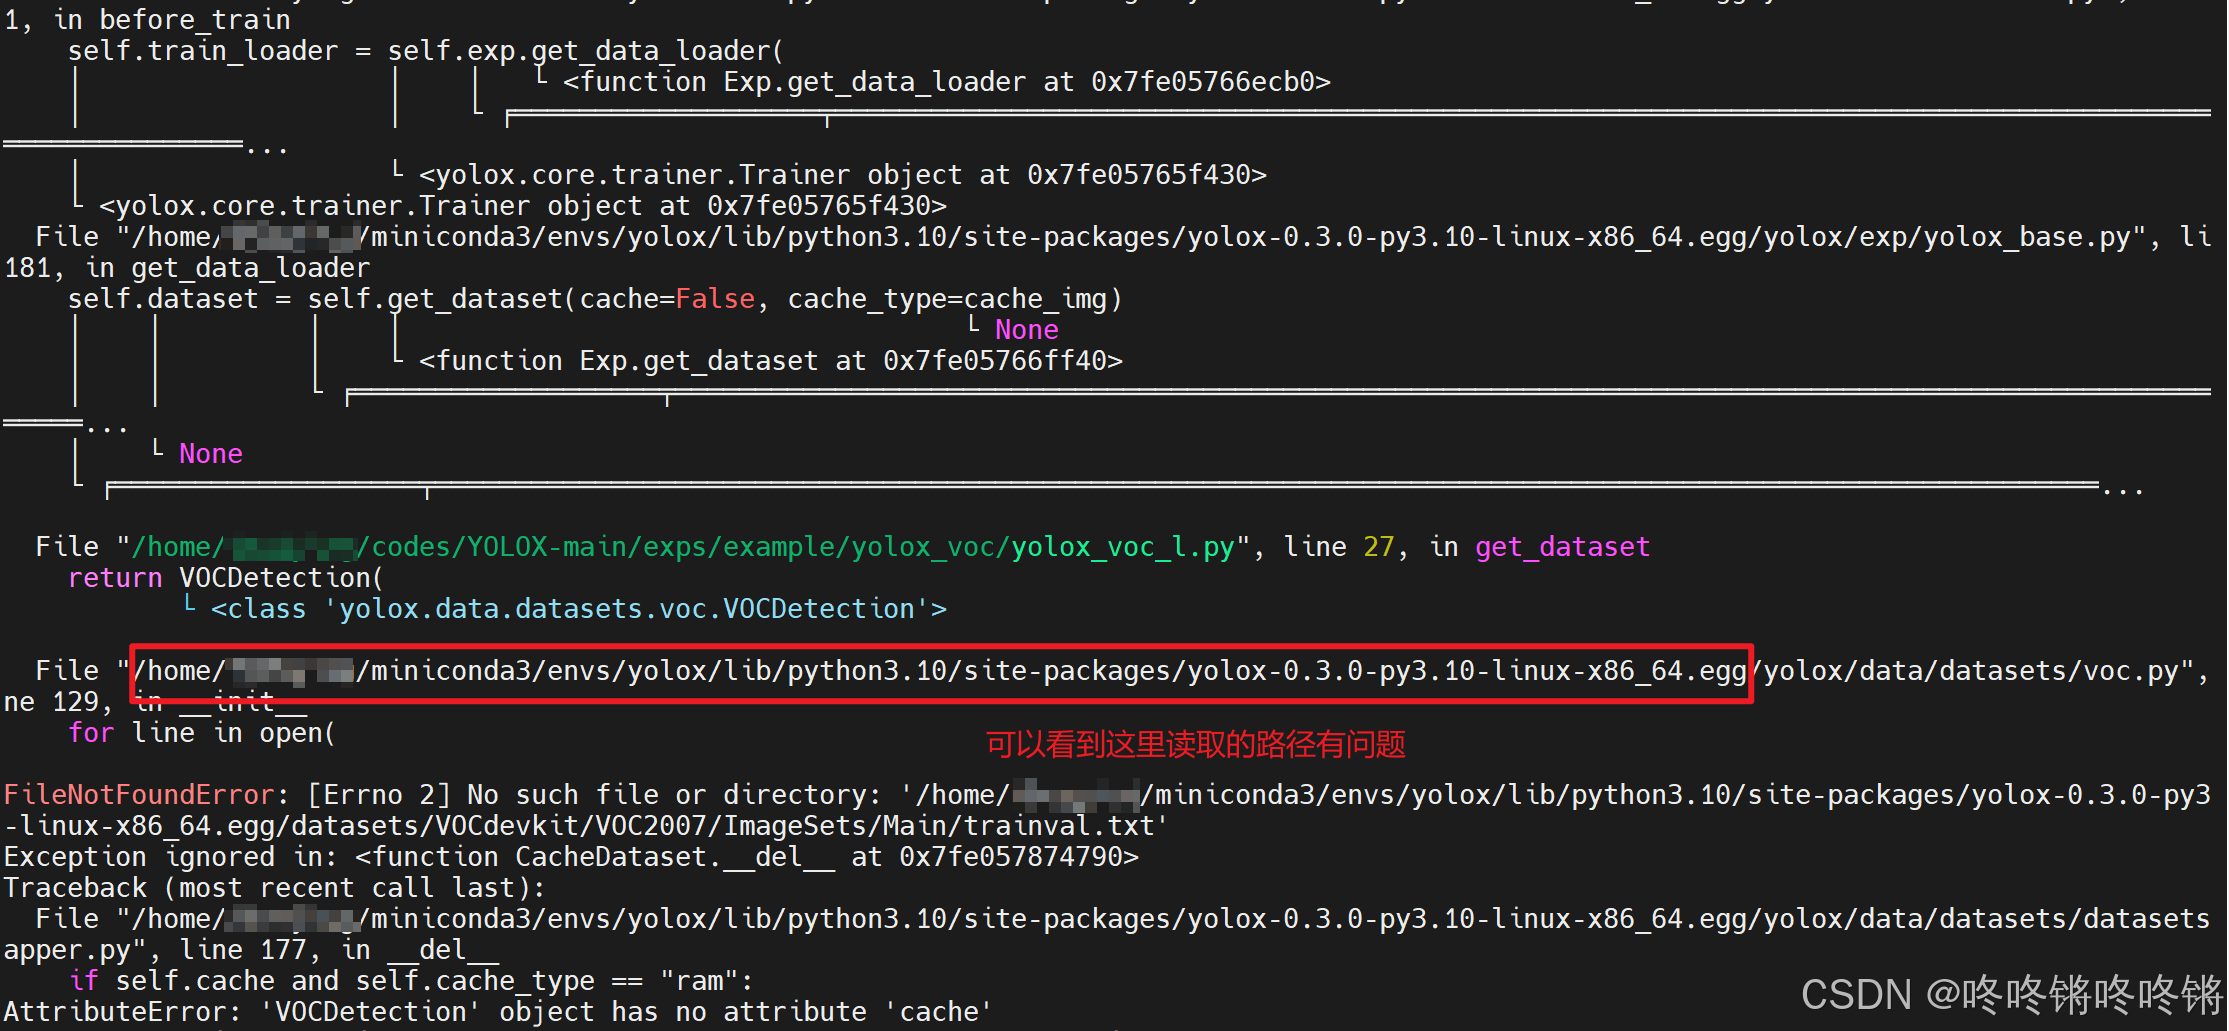Click 'in before_train' text
2229x1031 pixels.
(172, 20)
